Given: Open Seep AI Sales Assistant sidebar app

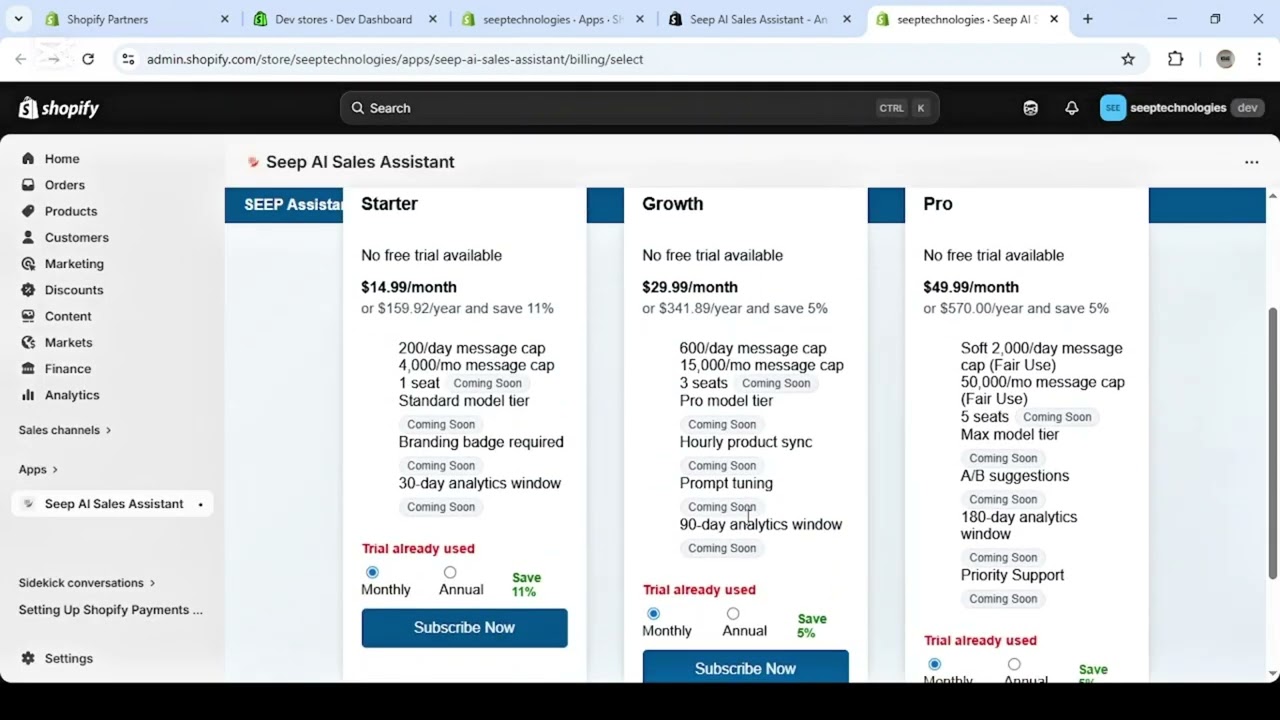Looking at the screenshot, I should (x=112, y=504).
